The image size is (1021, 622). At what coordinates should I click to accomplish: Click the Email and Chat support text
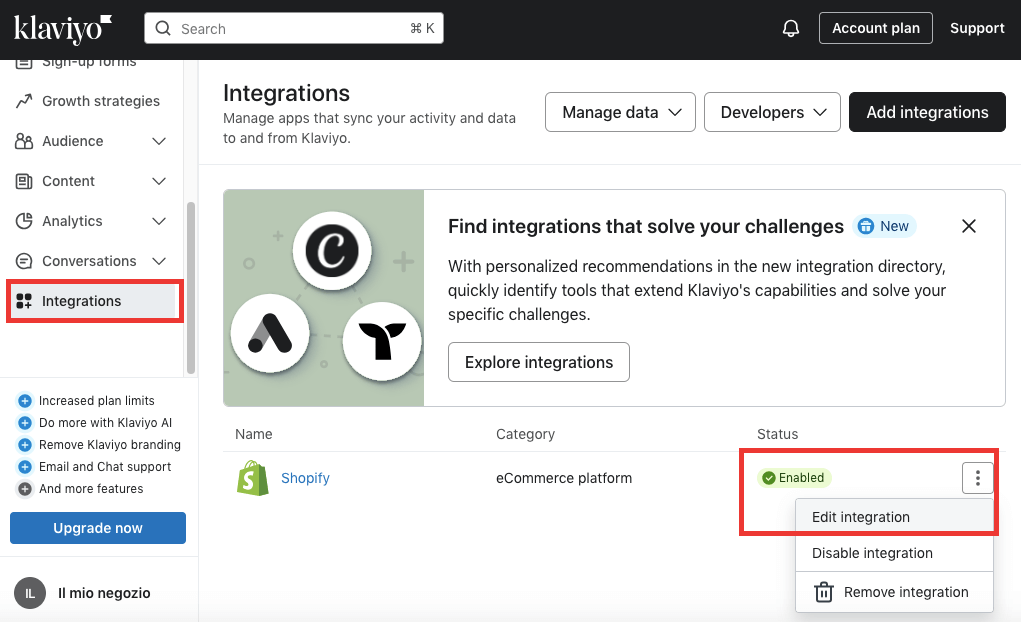coord(105,467)
